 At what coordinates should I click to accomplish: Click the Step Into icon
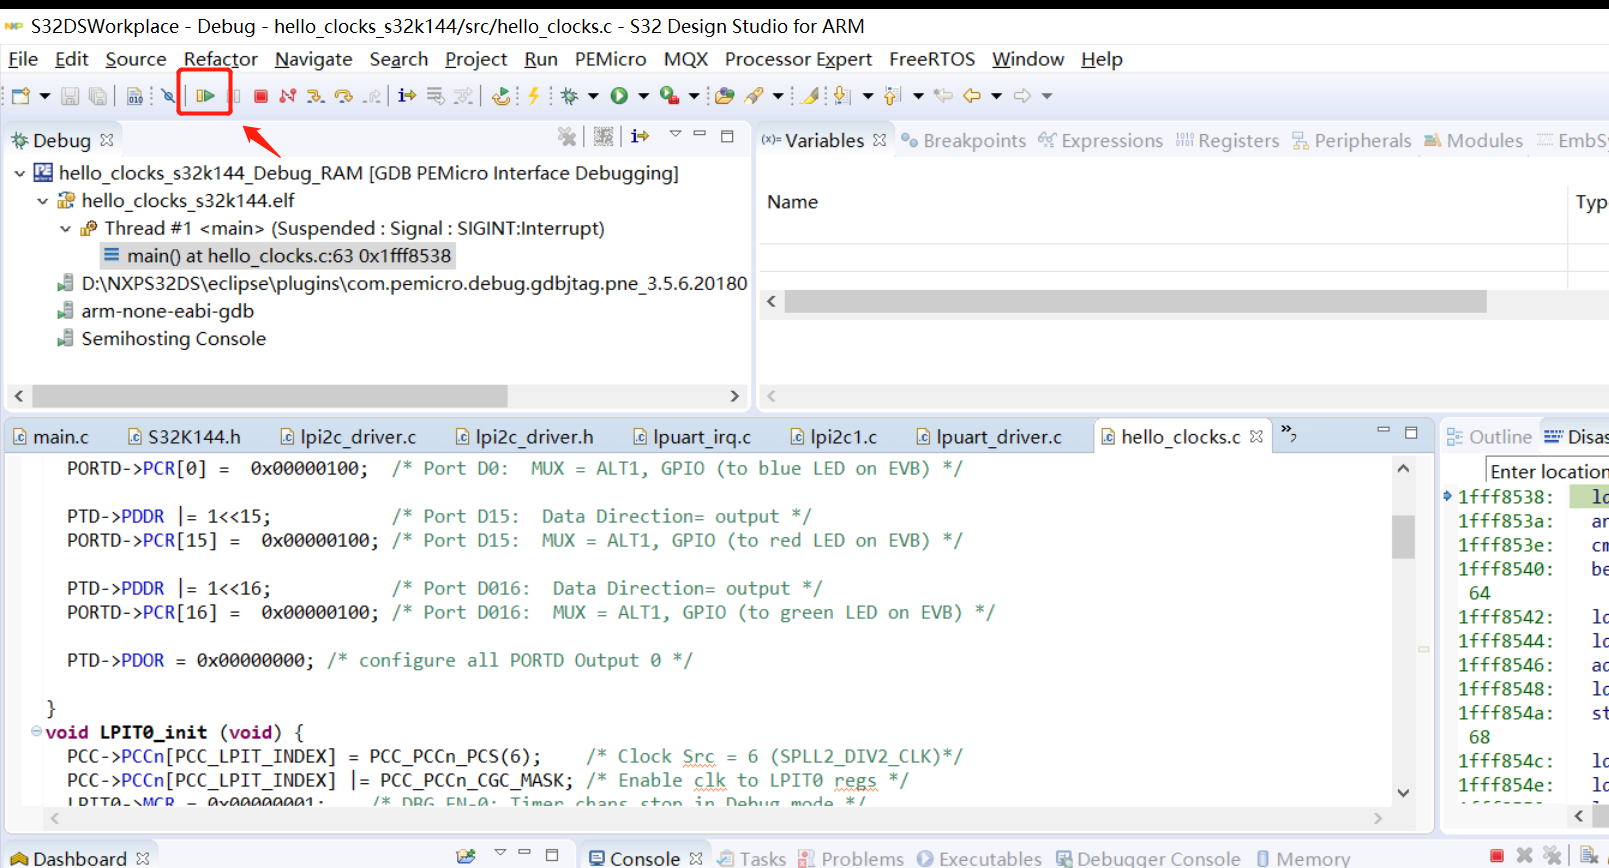pyautogui.click(x=316, y=96)
